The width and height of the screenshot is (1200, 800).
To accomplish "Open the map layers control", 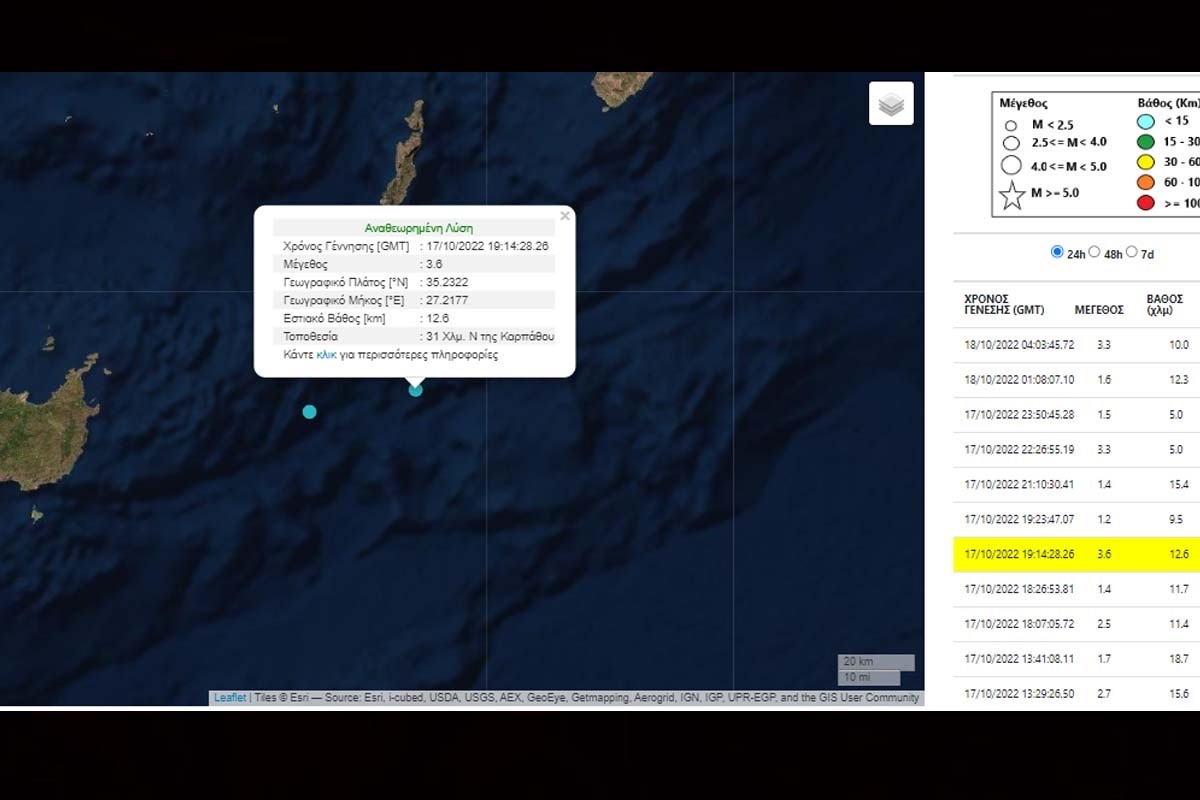I will 891,104.
